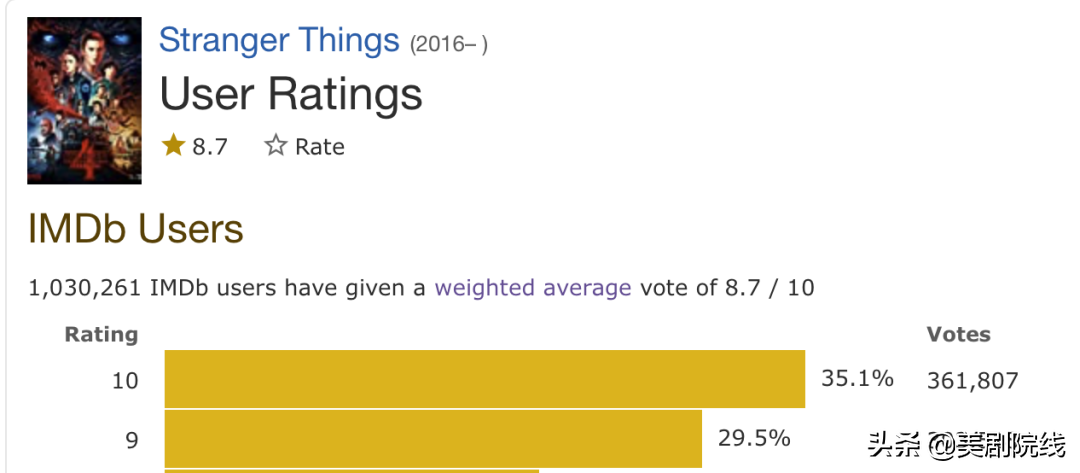This screenshot has width=1080, height=473.
Task: Open the Stranger Things poster thumbnail
Action: (84, 100)
